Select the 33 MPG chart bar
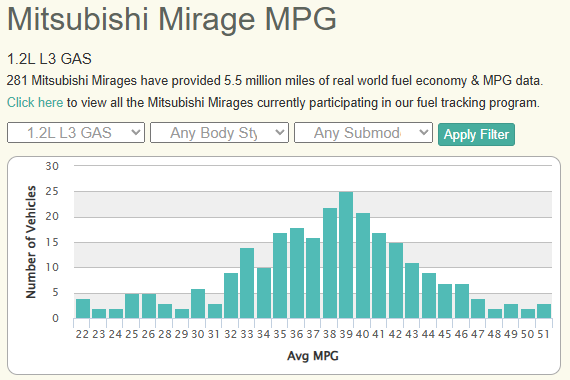 click(x=247, y=283)
